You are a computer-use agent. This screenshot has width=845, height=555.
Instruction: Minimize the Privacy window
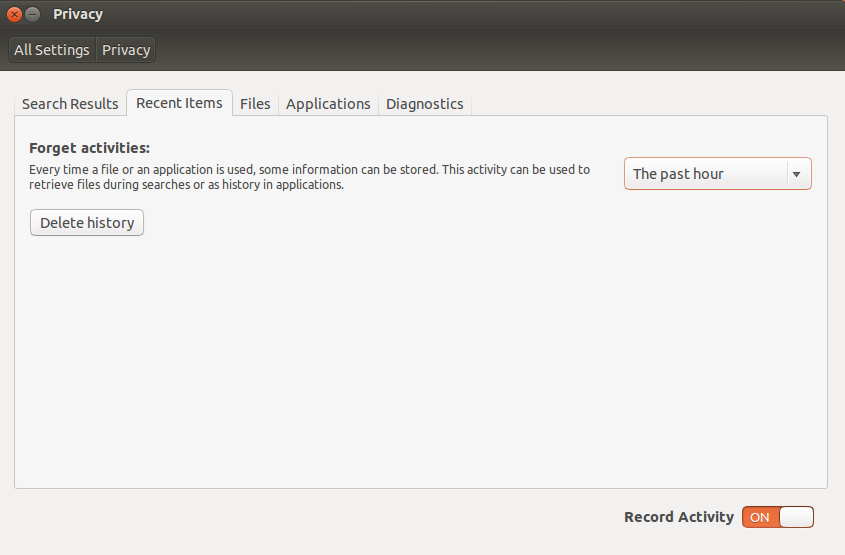click(x=33, y=14)
